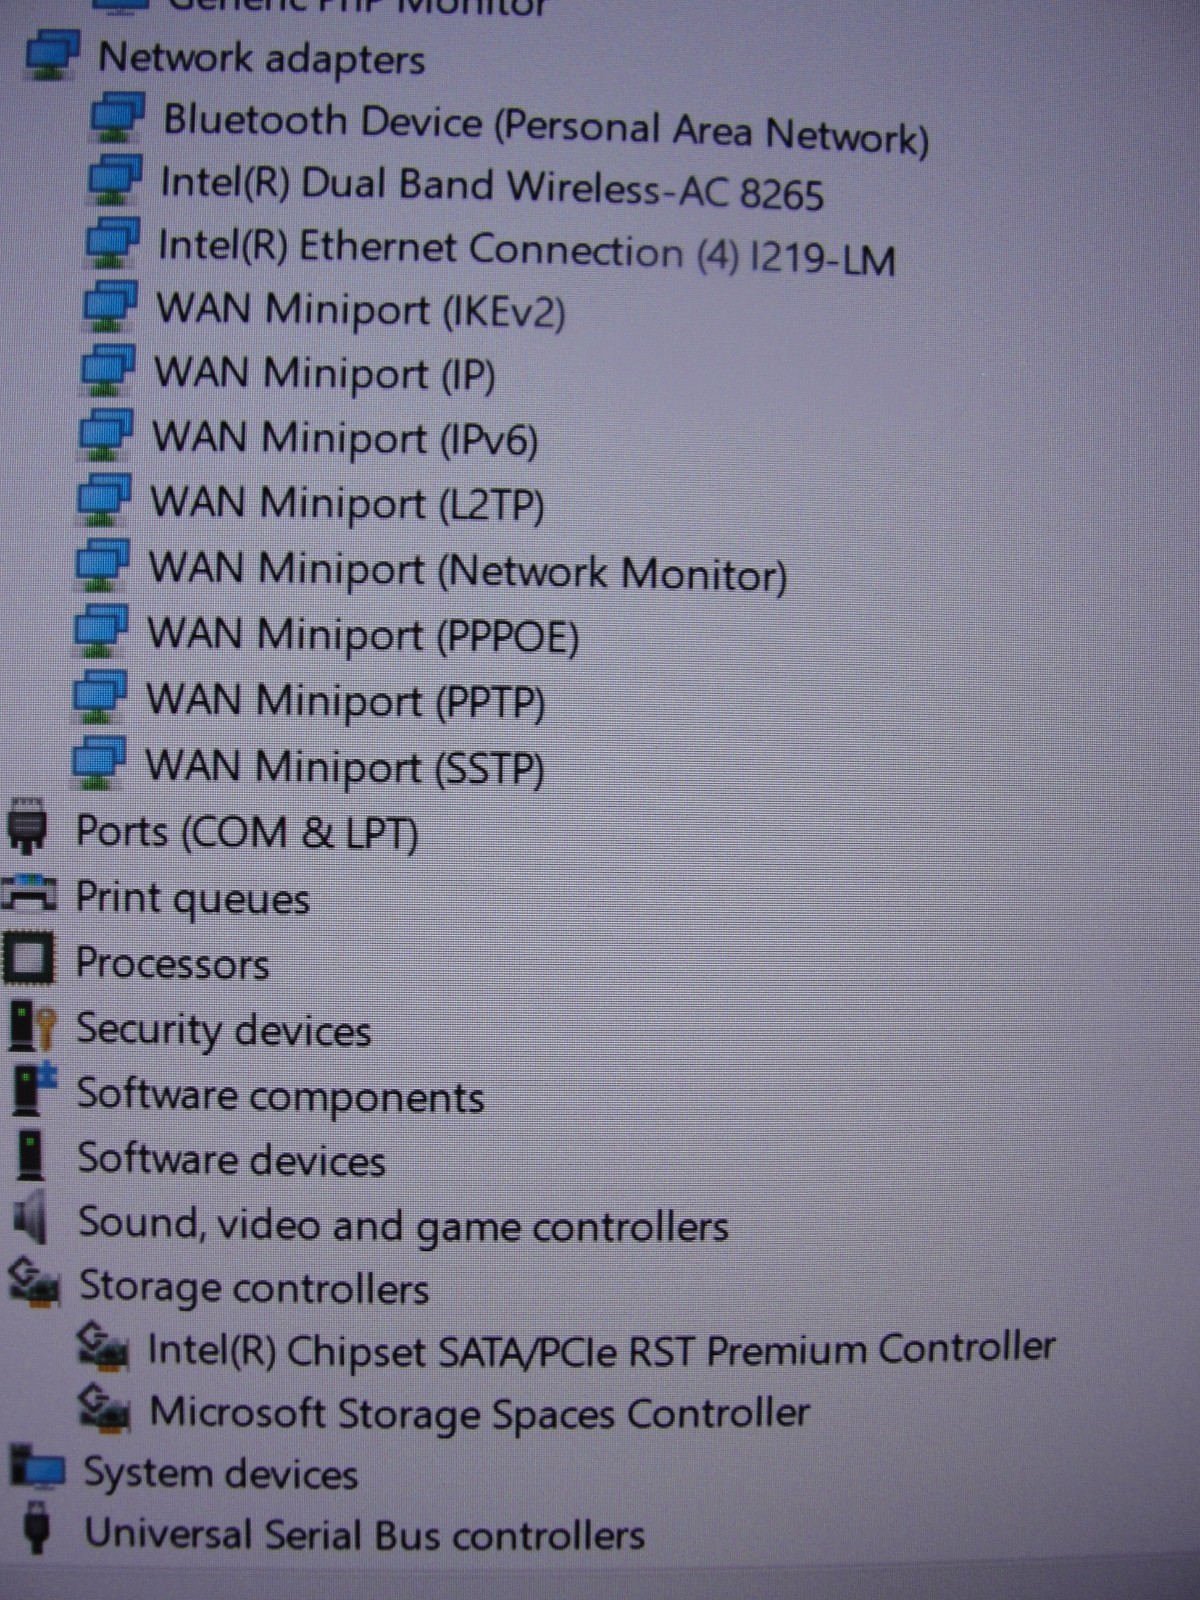This screenshot has width=1200, height=1600.
Task: Select the Storage controllers category
Action: point(254,1288)
